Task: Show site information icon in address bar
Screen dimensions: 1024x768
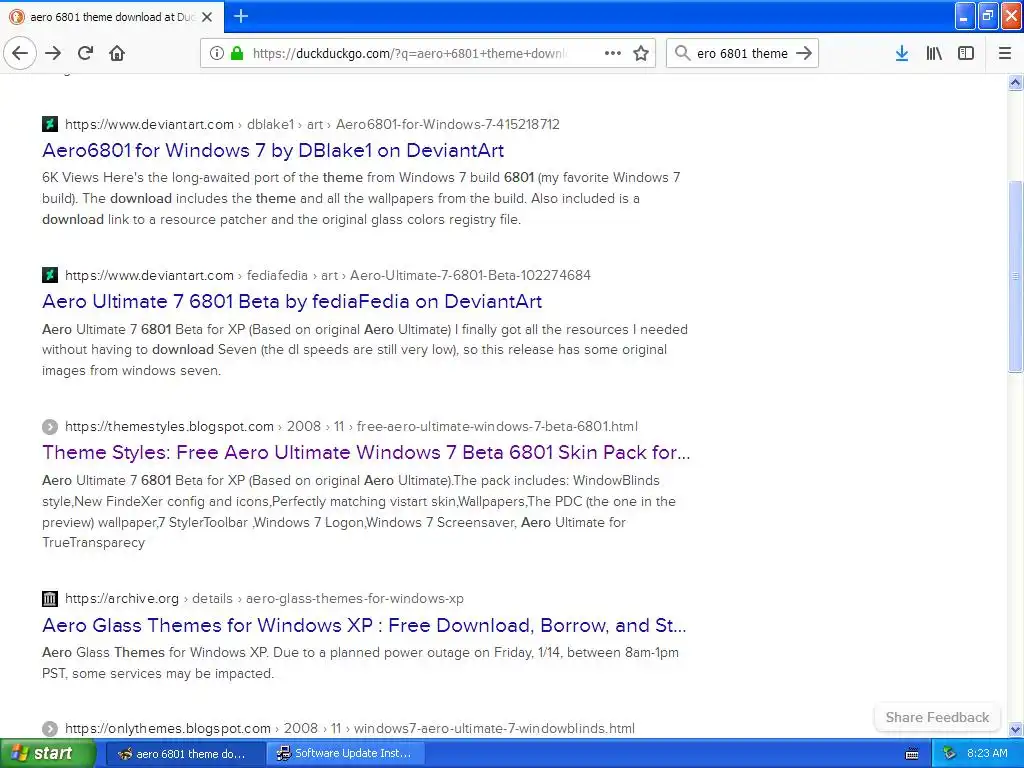Action: 217,54
